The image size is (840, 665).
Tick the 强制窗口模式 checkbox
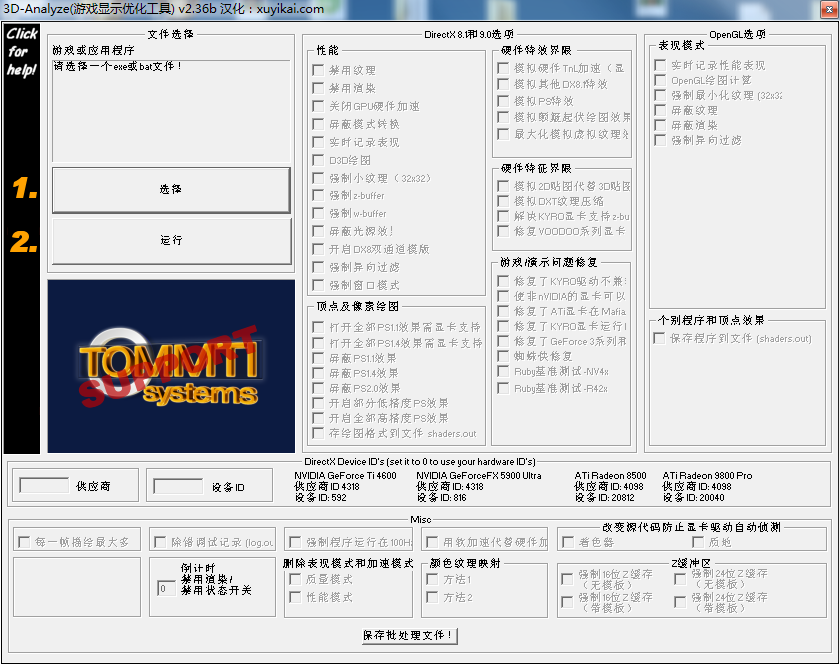click(318, 285)
